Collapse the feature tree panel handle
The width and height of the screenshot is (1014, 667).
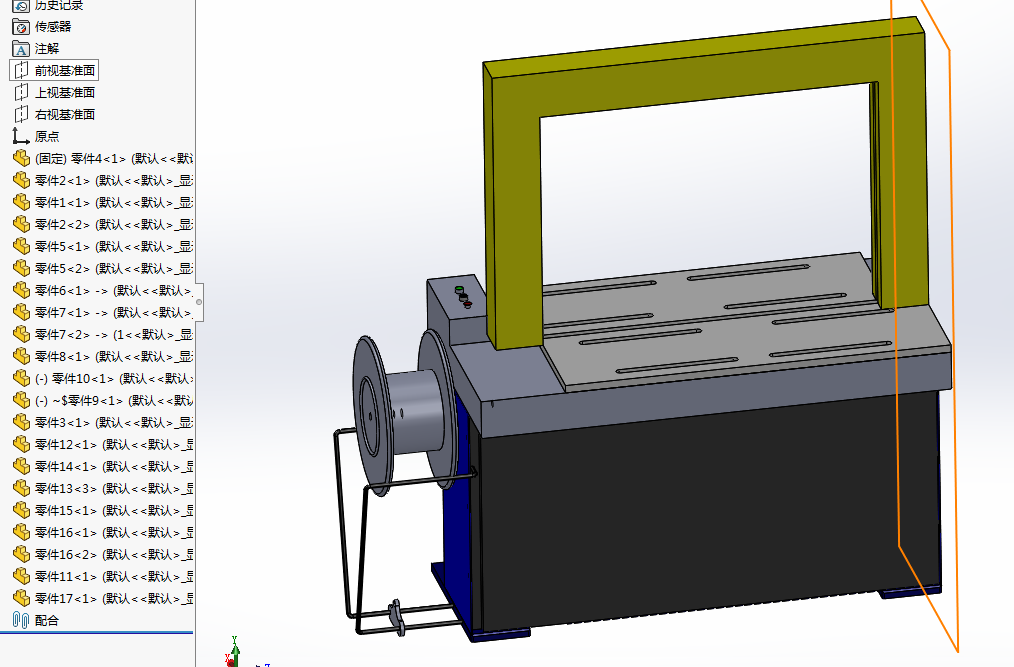tap(199, 302)
